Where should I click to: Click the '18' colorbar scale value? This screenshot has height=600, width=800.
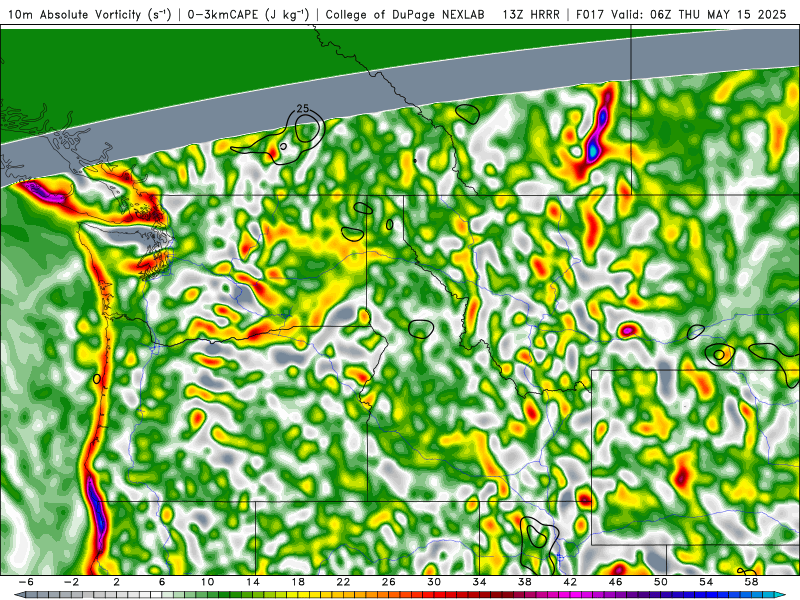click(298, 582)
